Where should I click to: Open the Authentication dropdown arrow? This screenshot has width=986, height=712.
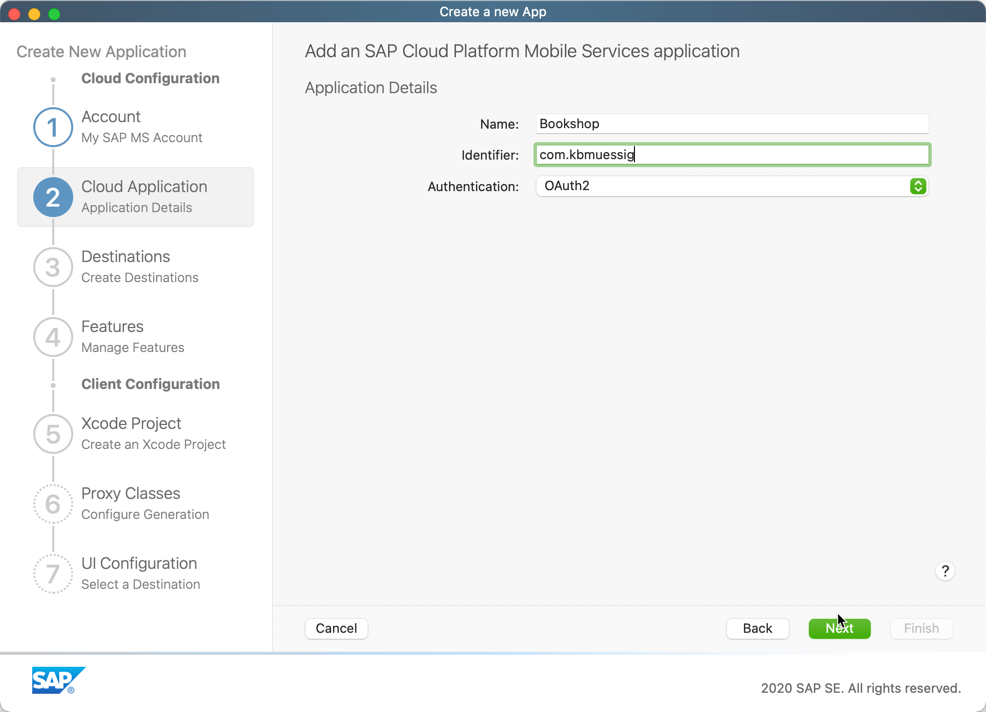click(917, 186)
